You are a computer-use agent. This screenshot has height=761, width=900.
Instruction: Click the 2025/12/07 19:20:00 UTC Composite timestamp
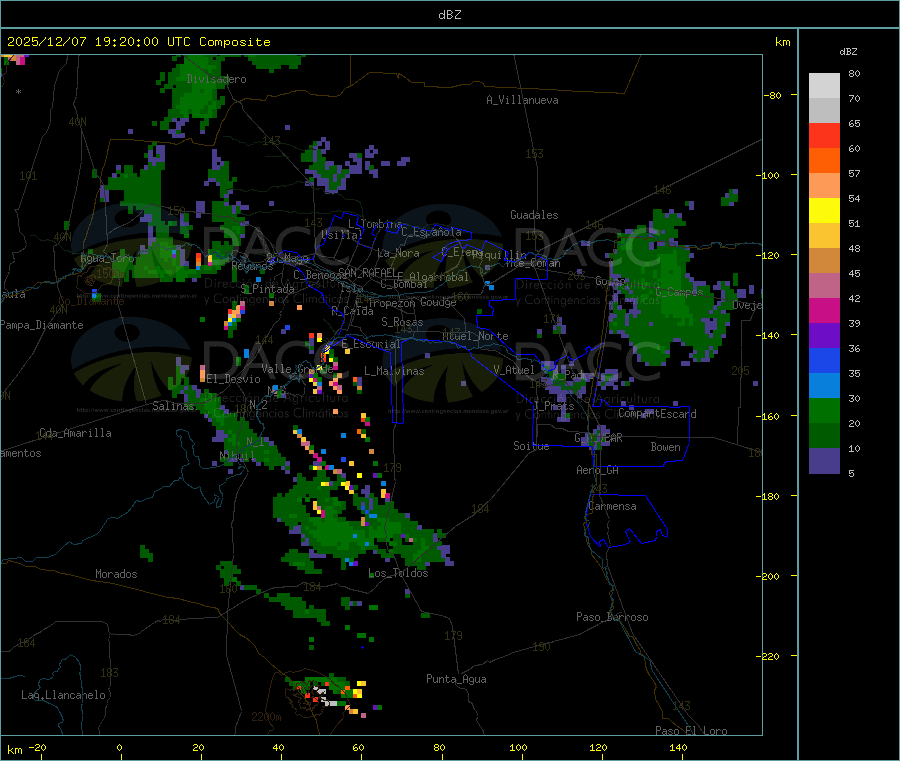click(139, 42)
